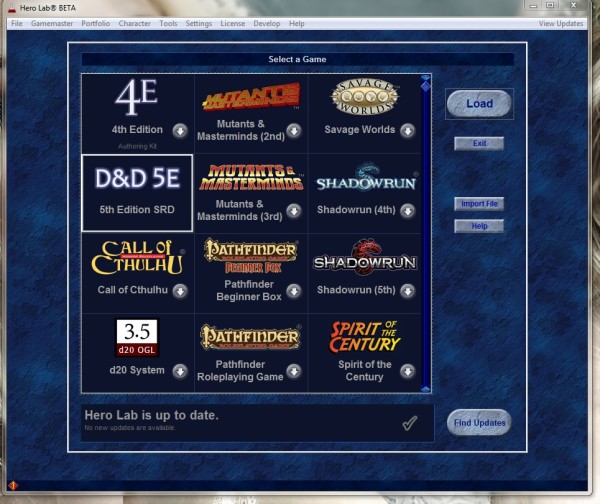Open the Tools menu
The height and width of the screenshot is (504, 600).
click(x=168, y=24)
